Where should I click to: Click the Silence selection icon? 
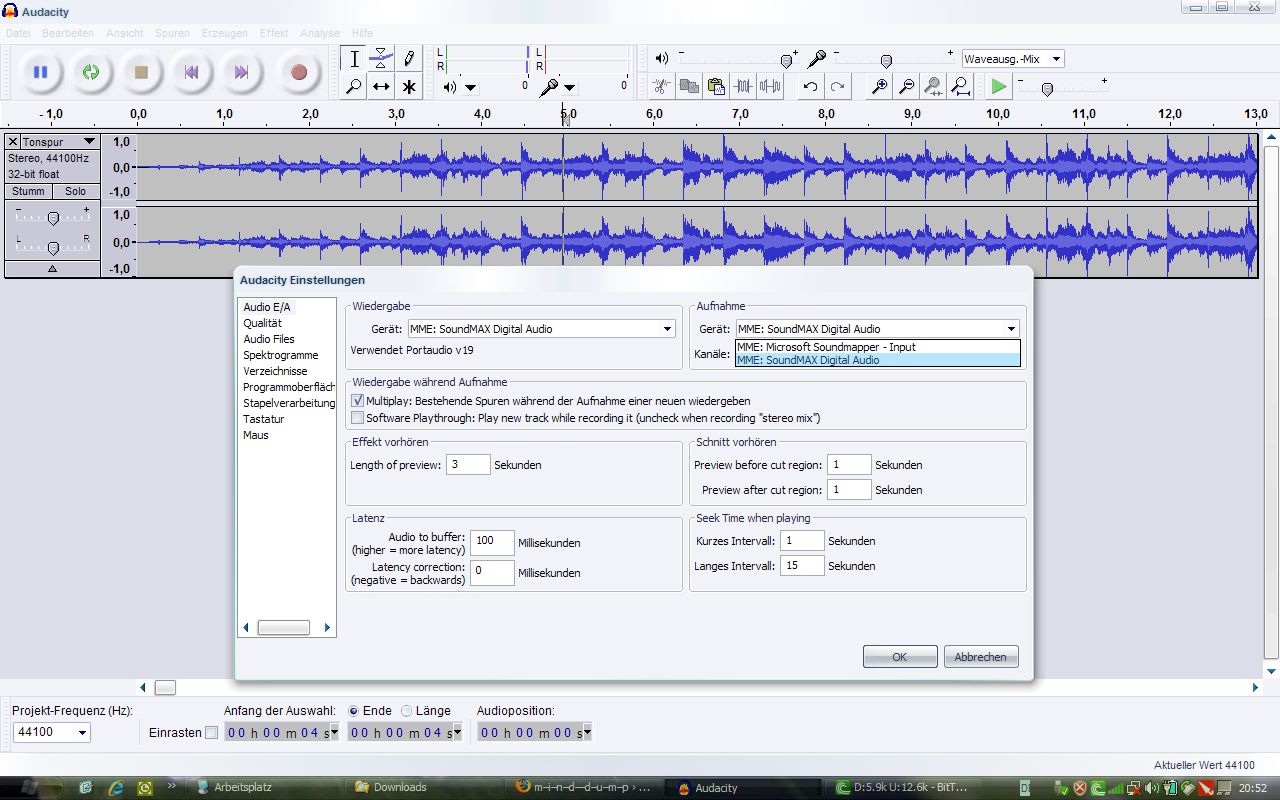click(770, 87)
